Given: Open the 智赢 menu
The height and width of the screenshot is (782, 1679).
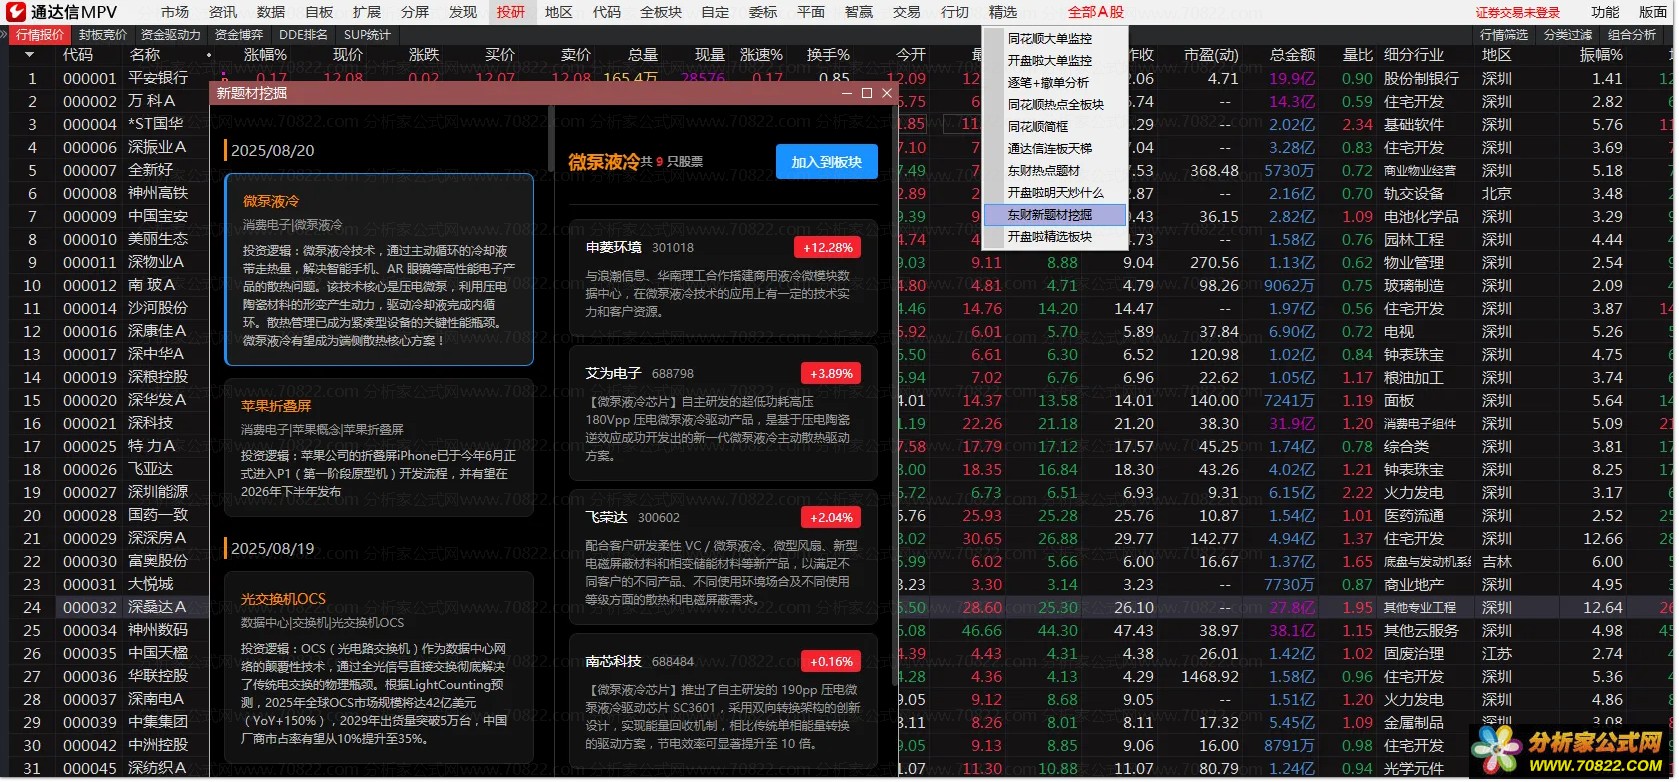Looking at the screenshot, I should 859,12.
